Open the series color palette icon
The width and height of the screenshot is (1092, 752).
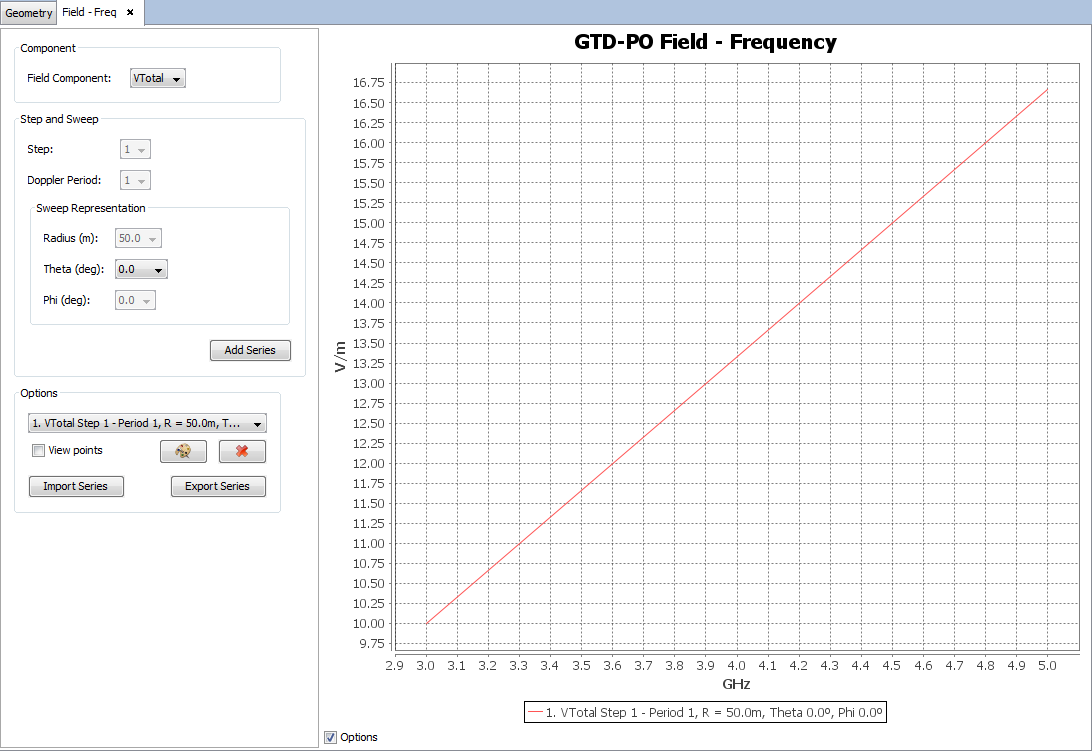click(x=183, y=451)
